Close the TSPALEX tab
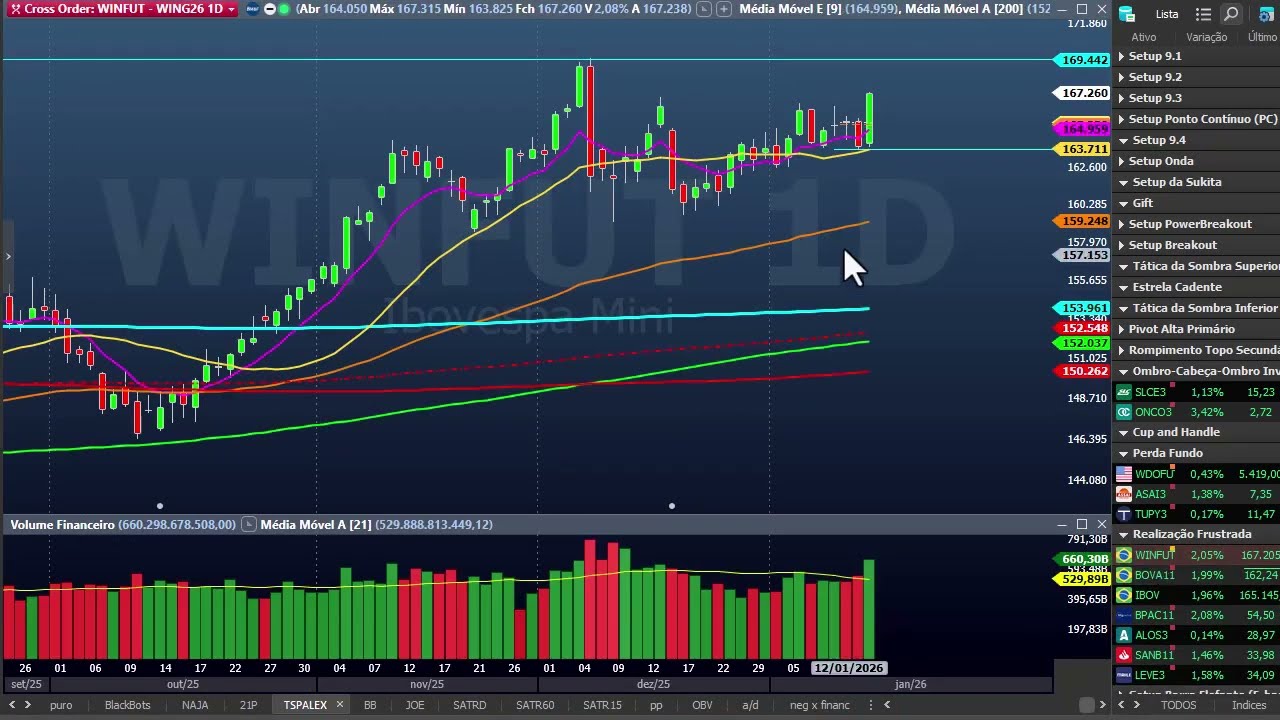The image size is (1280, 720). (x=339, y=705)
